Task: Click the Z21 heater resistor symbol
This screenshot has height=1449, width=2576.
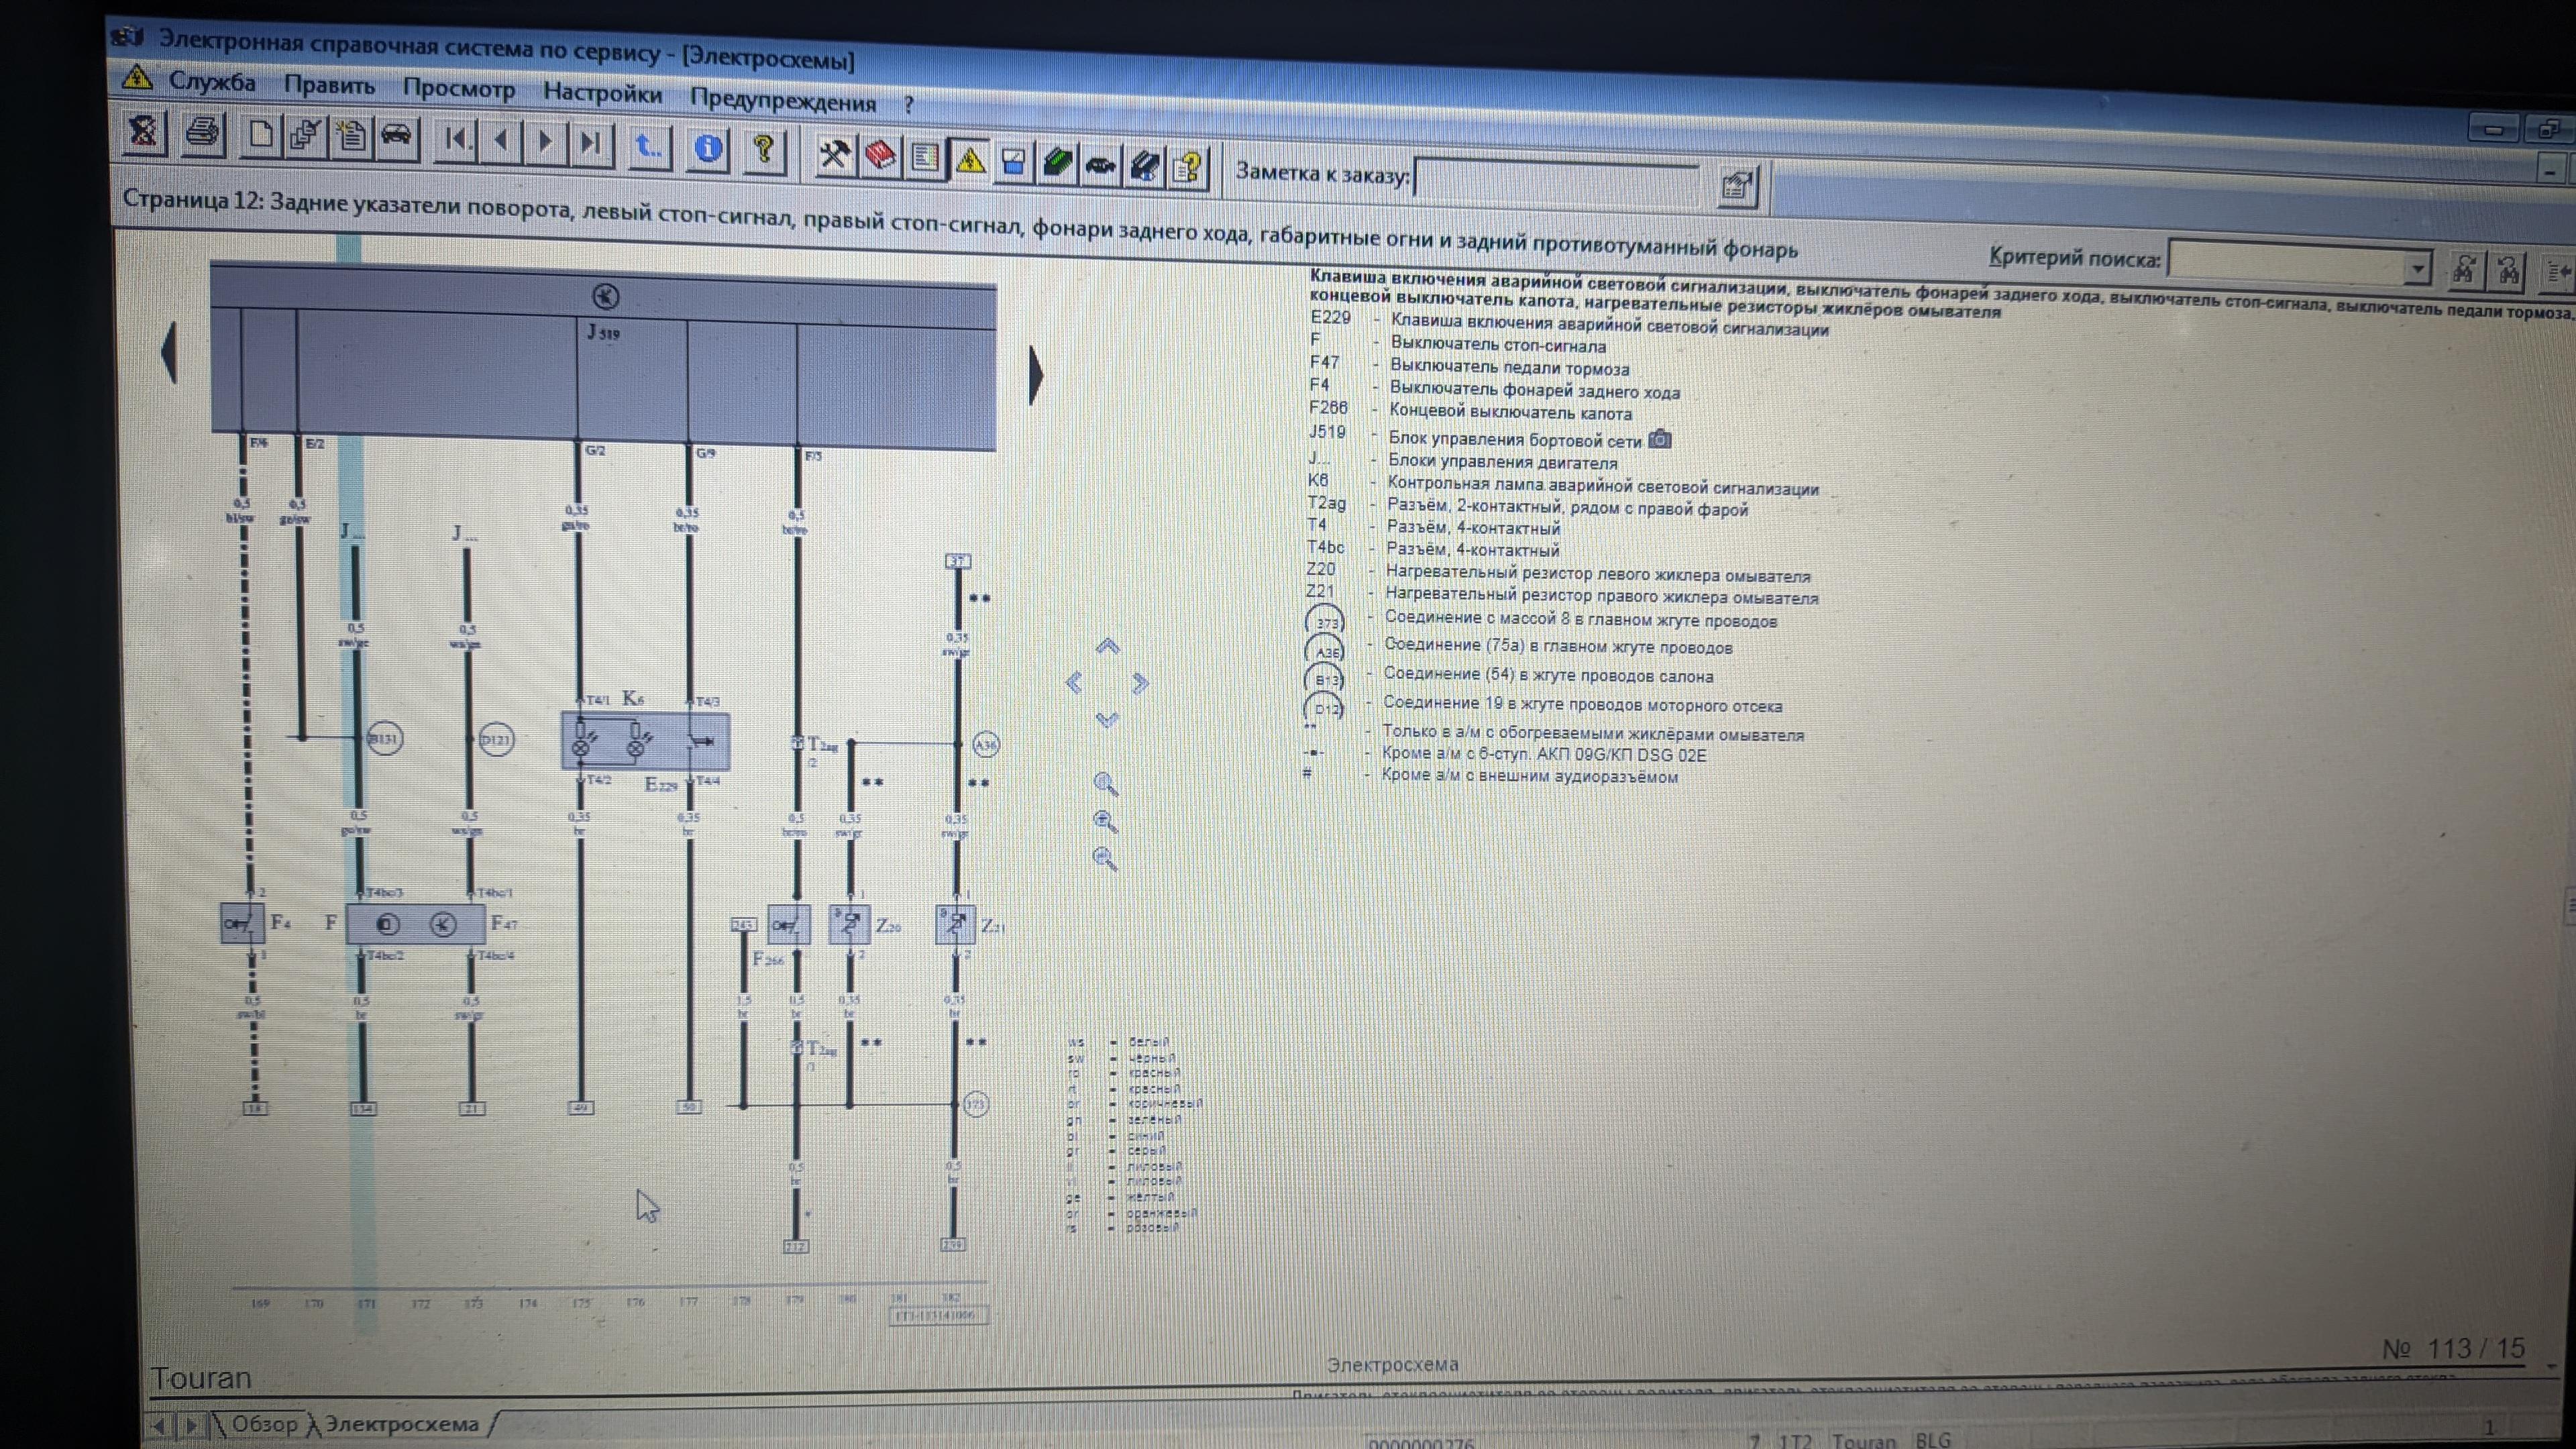Action: (x=955, y=925)
